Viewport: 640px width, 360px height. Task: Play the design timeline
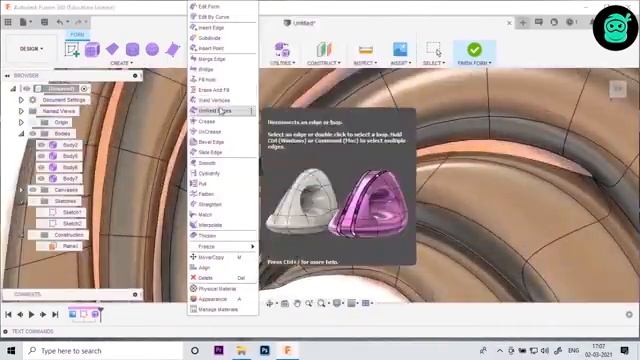(31, 315)
